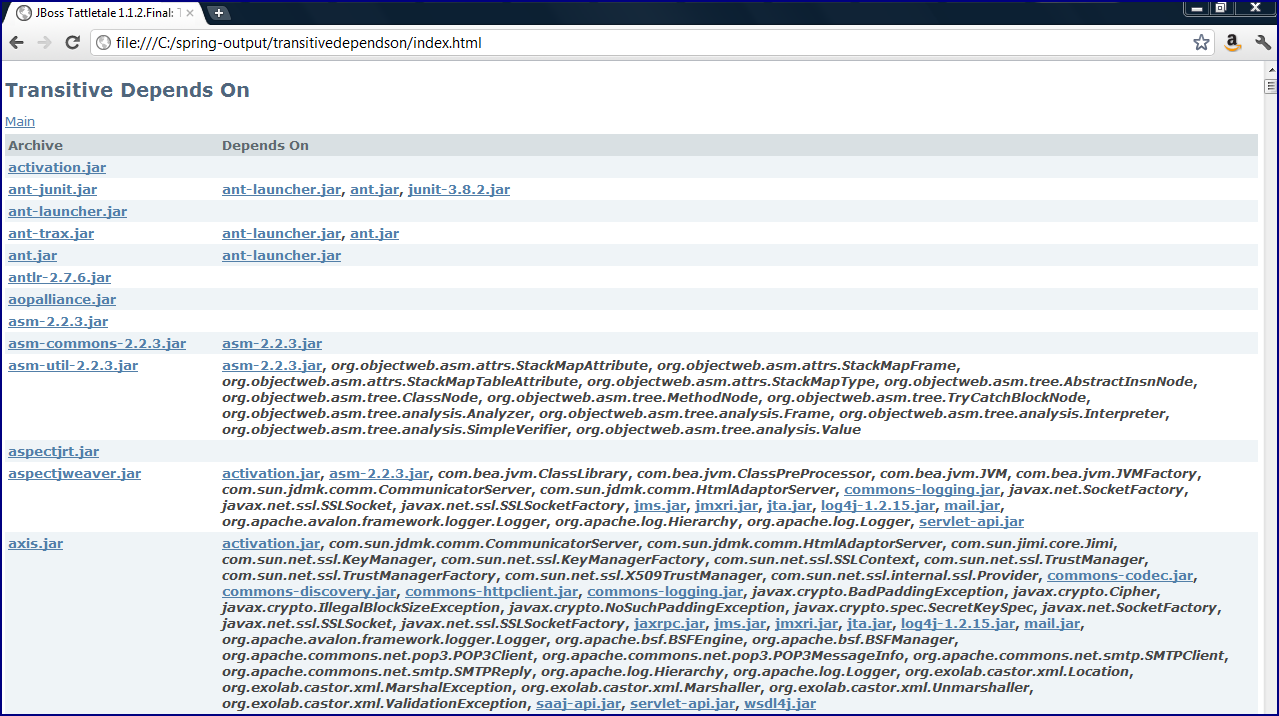1279x716 pixels.
Task: Open commons-logging.jar in aspectjweaver row
Action: point(922,489)
